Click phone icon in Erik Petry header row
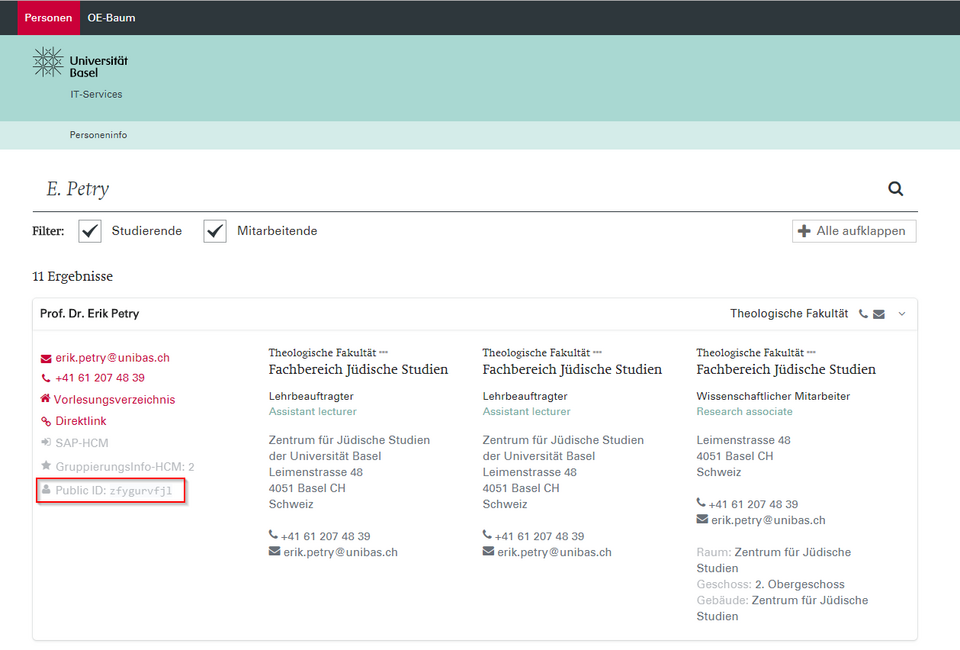 tap(863, 314)
